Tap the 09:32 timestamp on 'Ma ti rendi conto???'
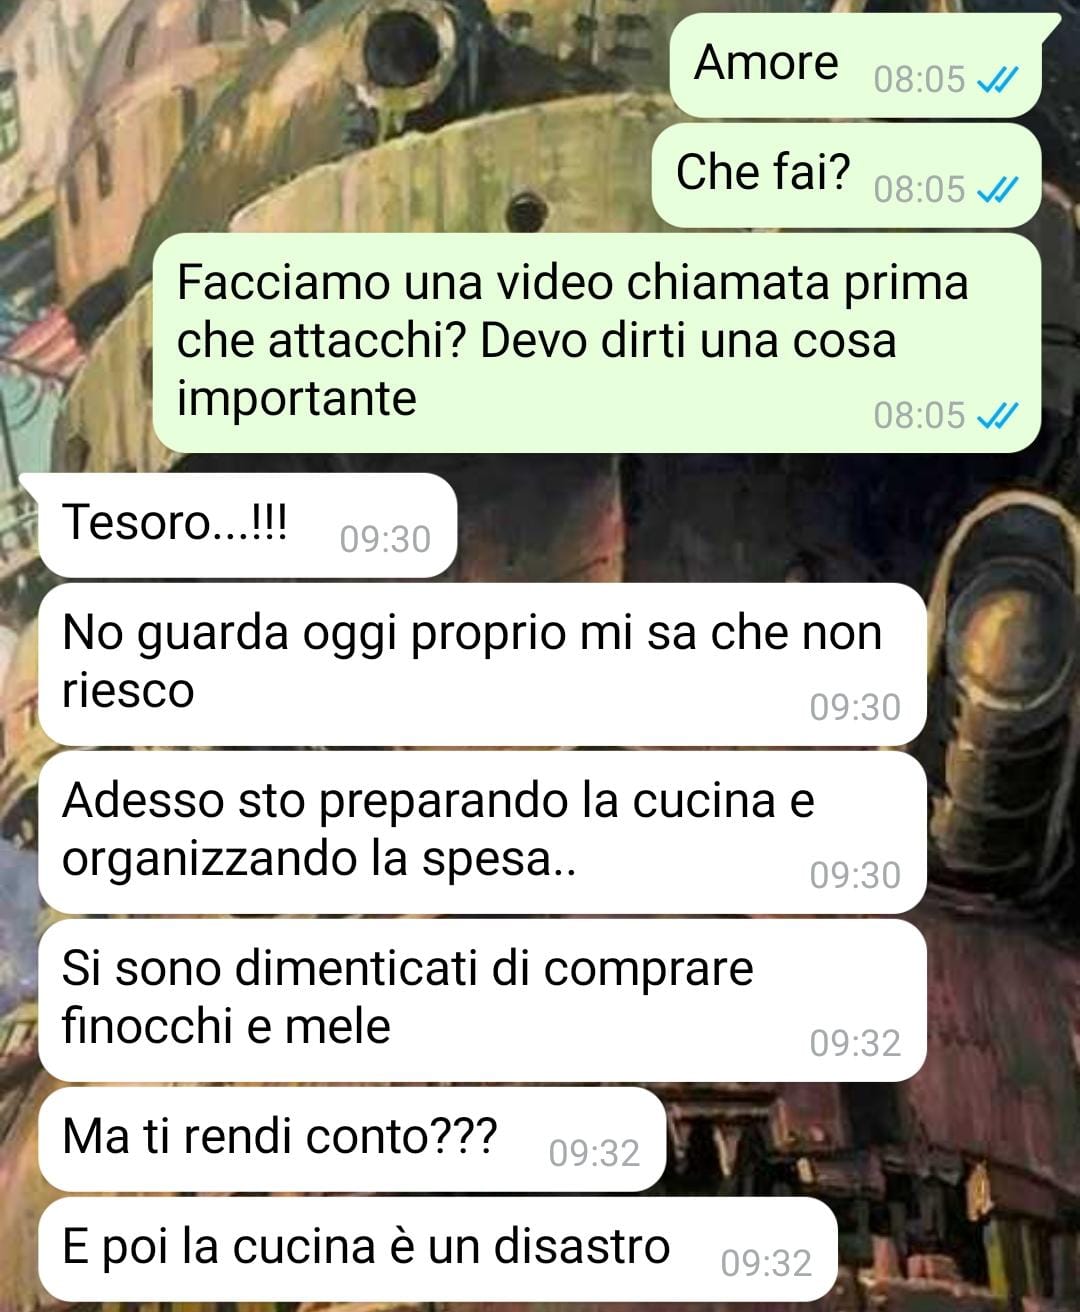 tap(594, 1154)
